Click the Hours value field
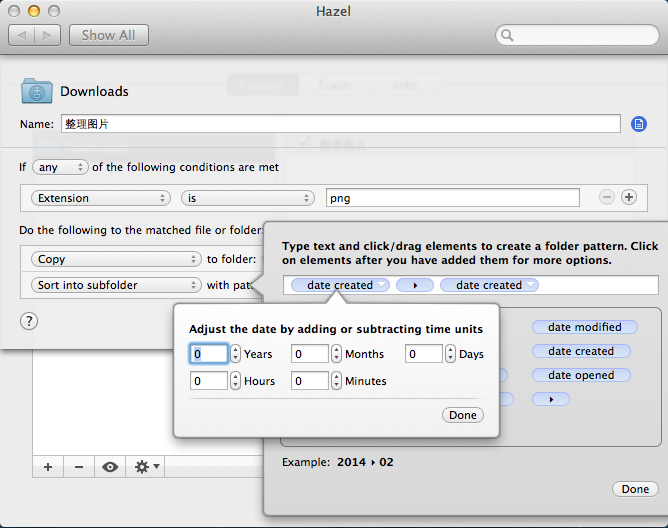The image size is (668, 528). (209, 381)
